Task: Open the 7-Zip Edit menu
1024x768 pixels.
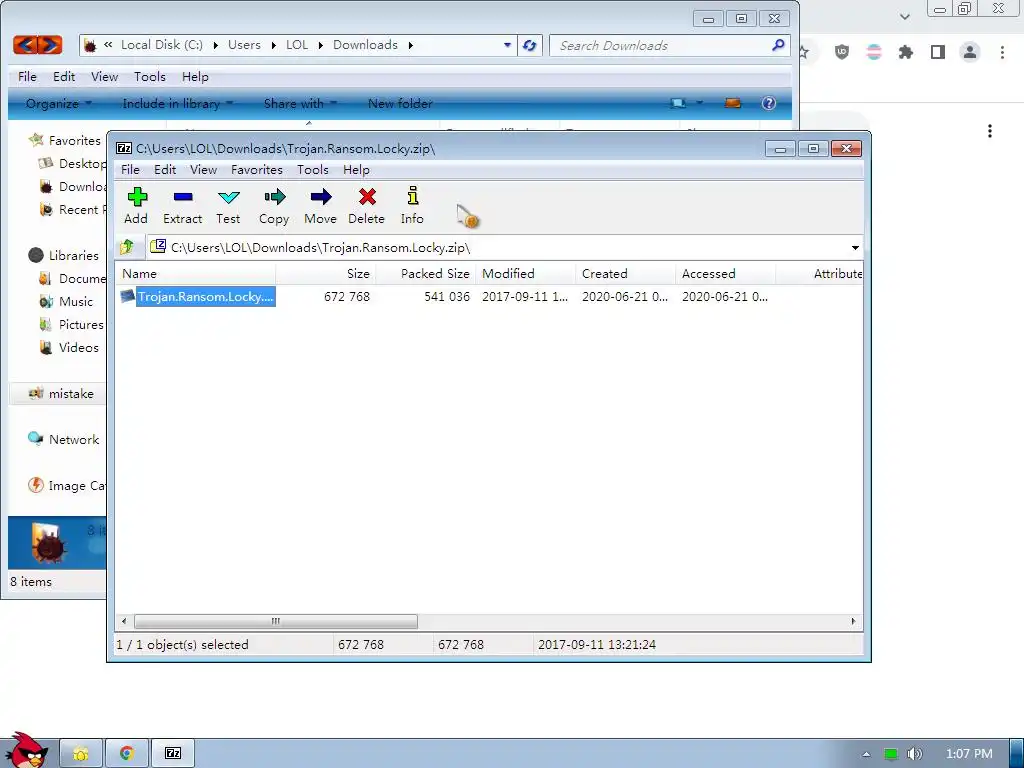Action: point(165,170)
